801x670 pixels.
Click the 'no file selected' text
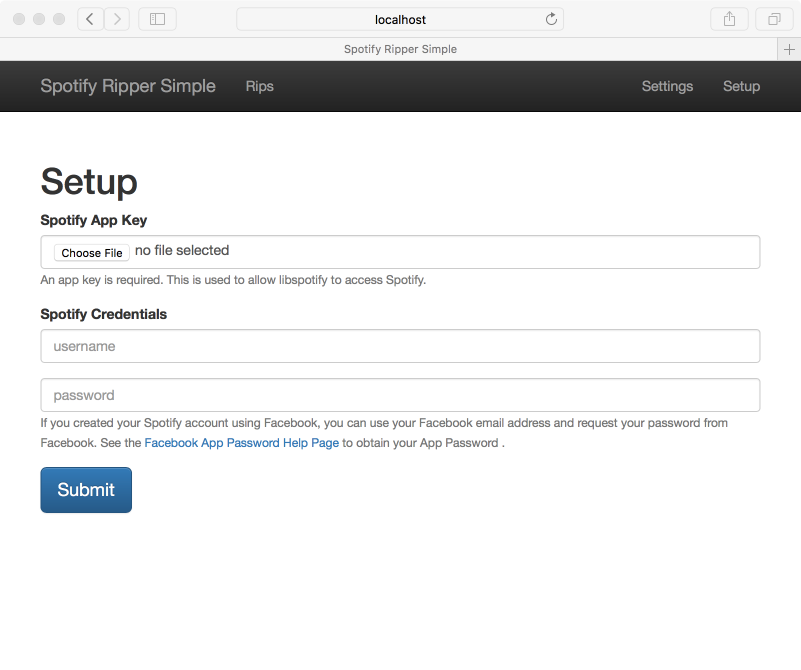click(182, 250)
